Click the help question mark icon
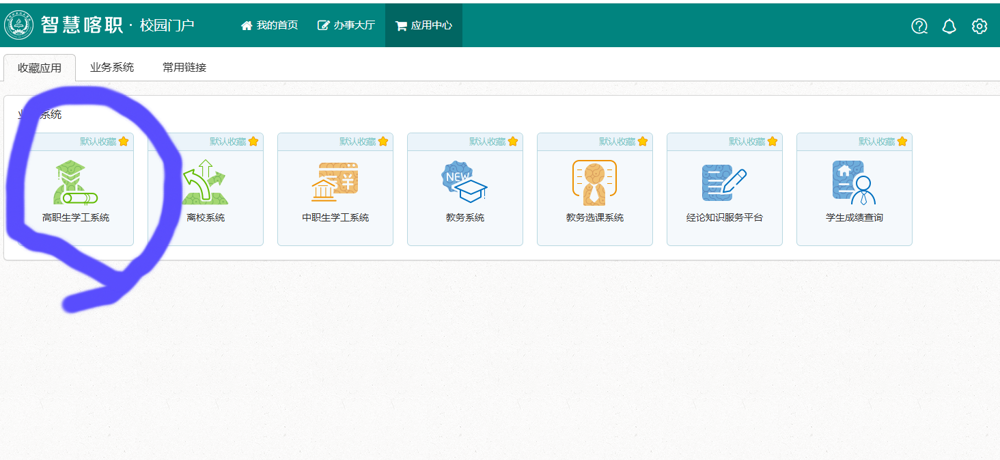This screenshot has height=460, width=1000. tap(919, 26)
